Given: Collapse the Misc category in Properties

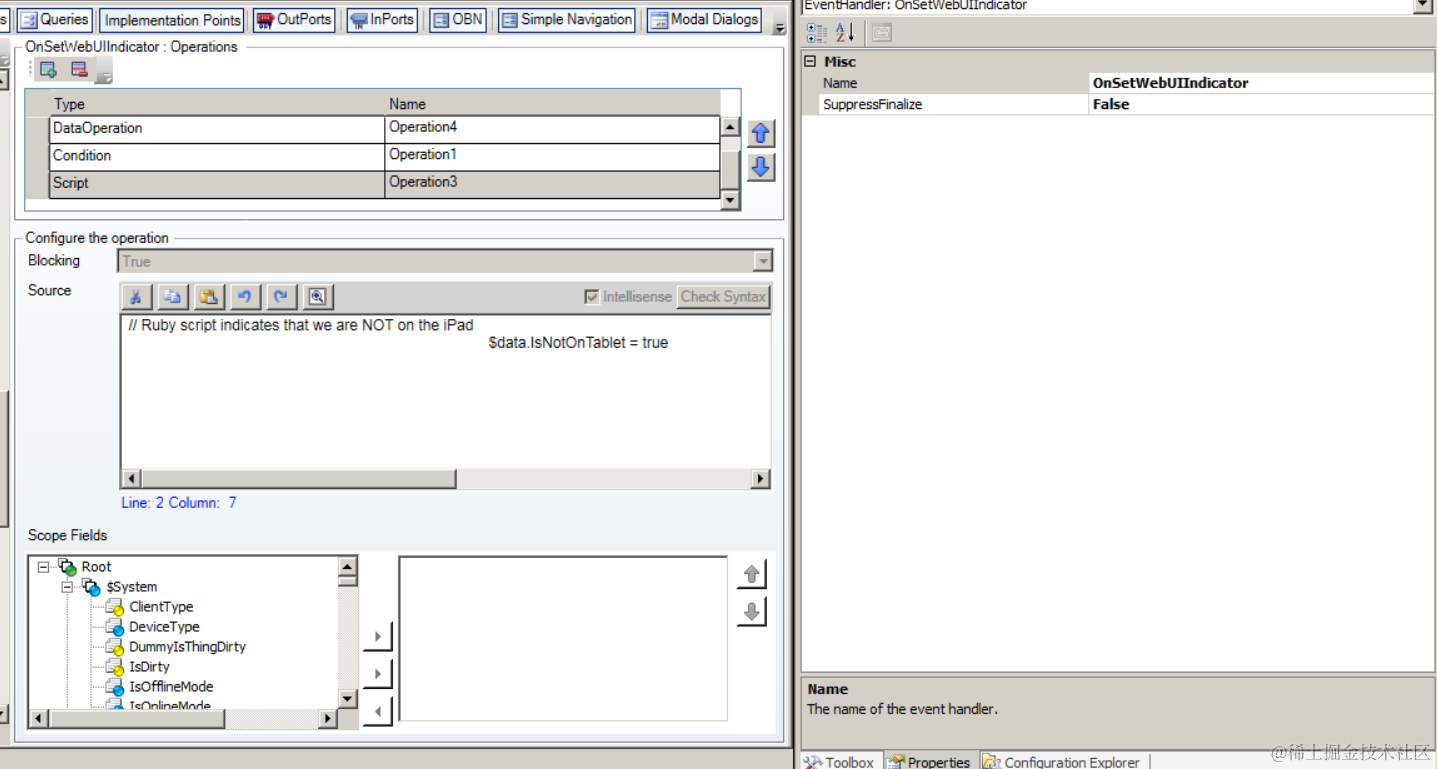Looking at the screenshot, I should pos(811,61).
